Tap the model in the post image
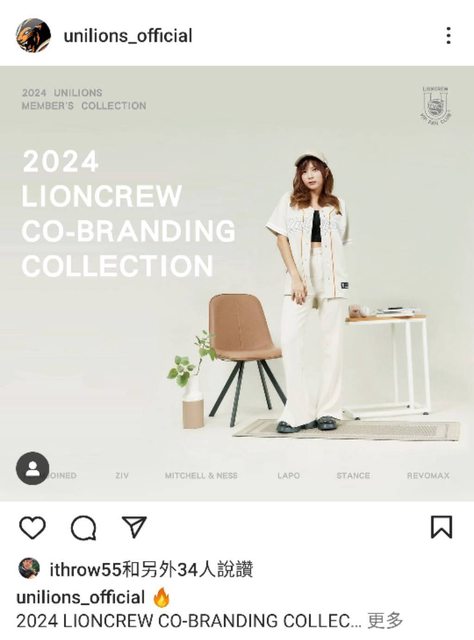This screenshot has height=640, width=474. [311, 292]
